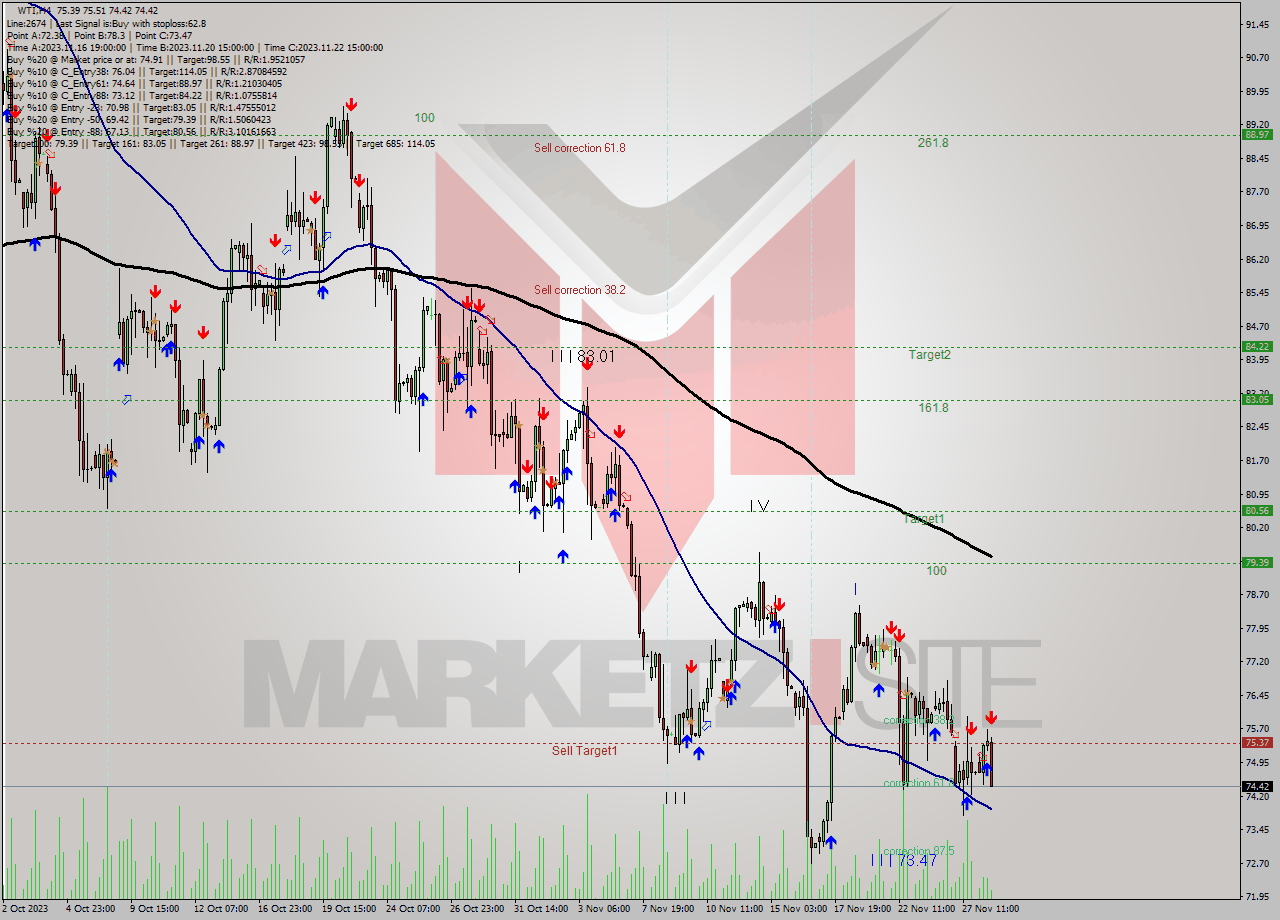Click the 'Point A:72.38' text
This screenshot has width=1280, height=920.
36,35
